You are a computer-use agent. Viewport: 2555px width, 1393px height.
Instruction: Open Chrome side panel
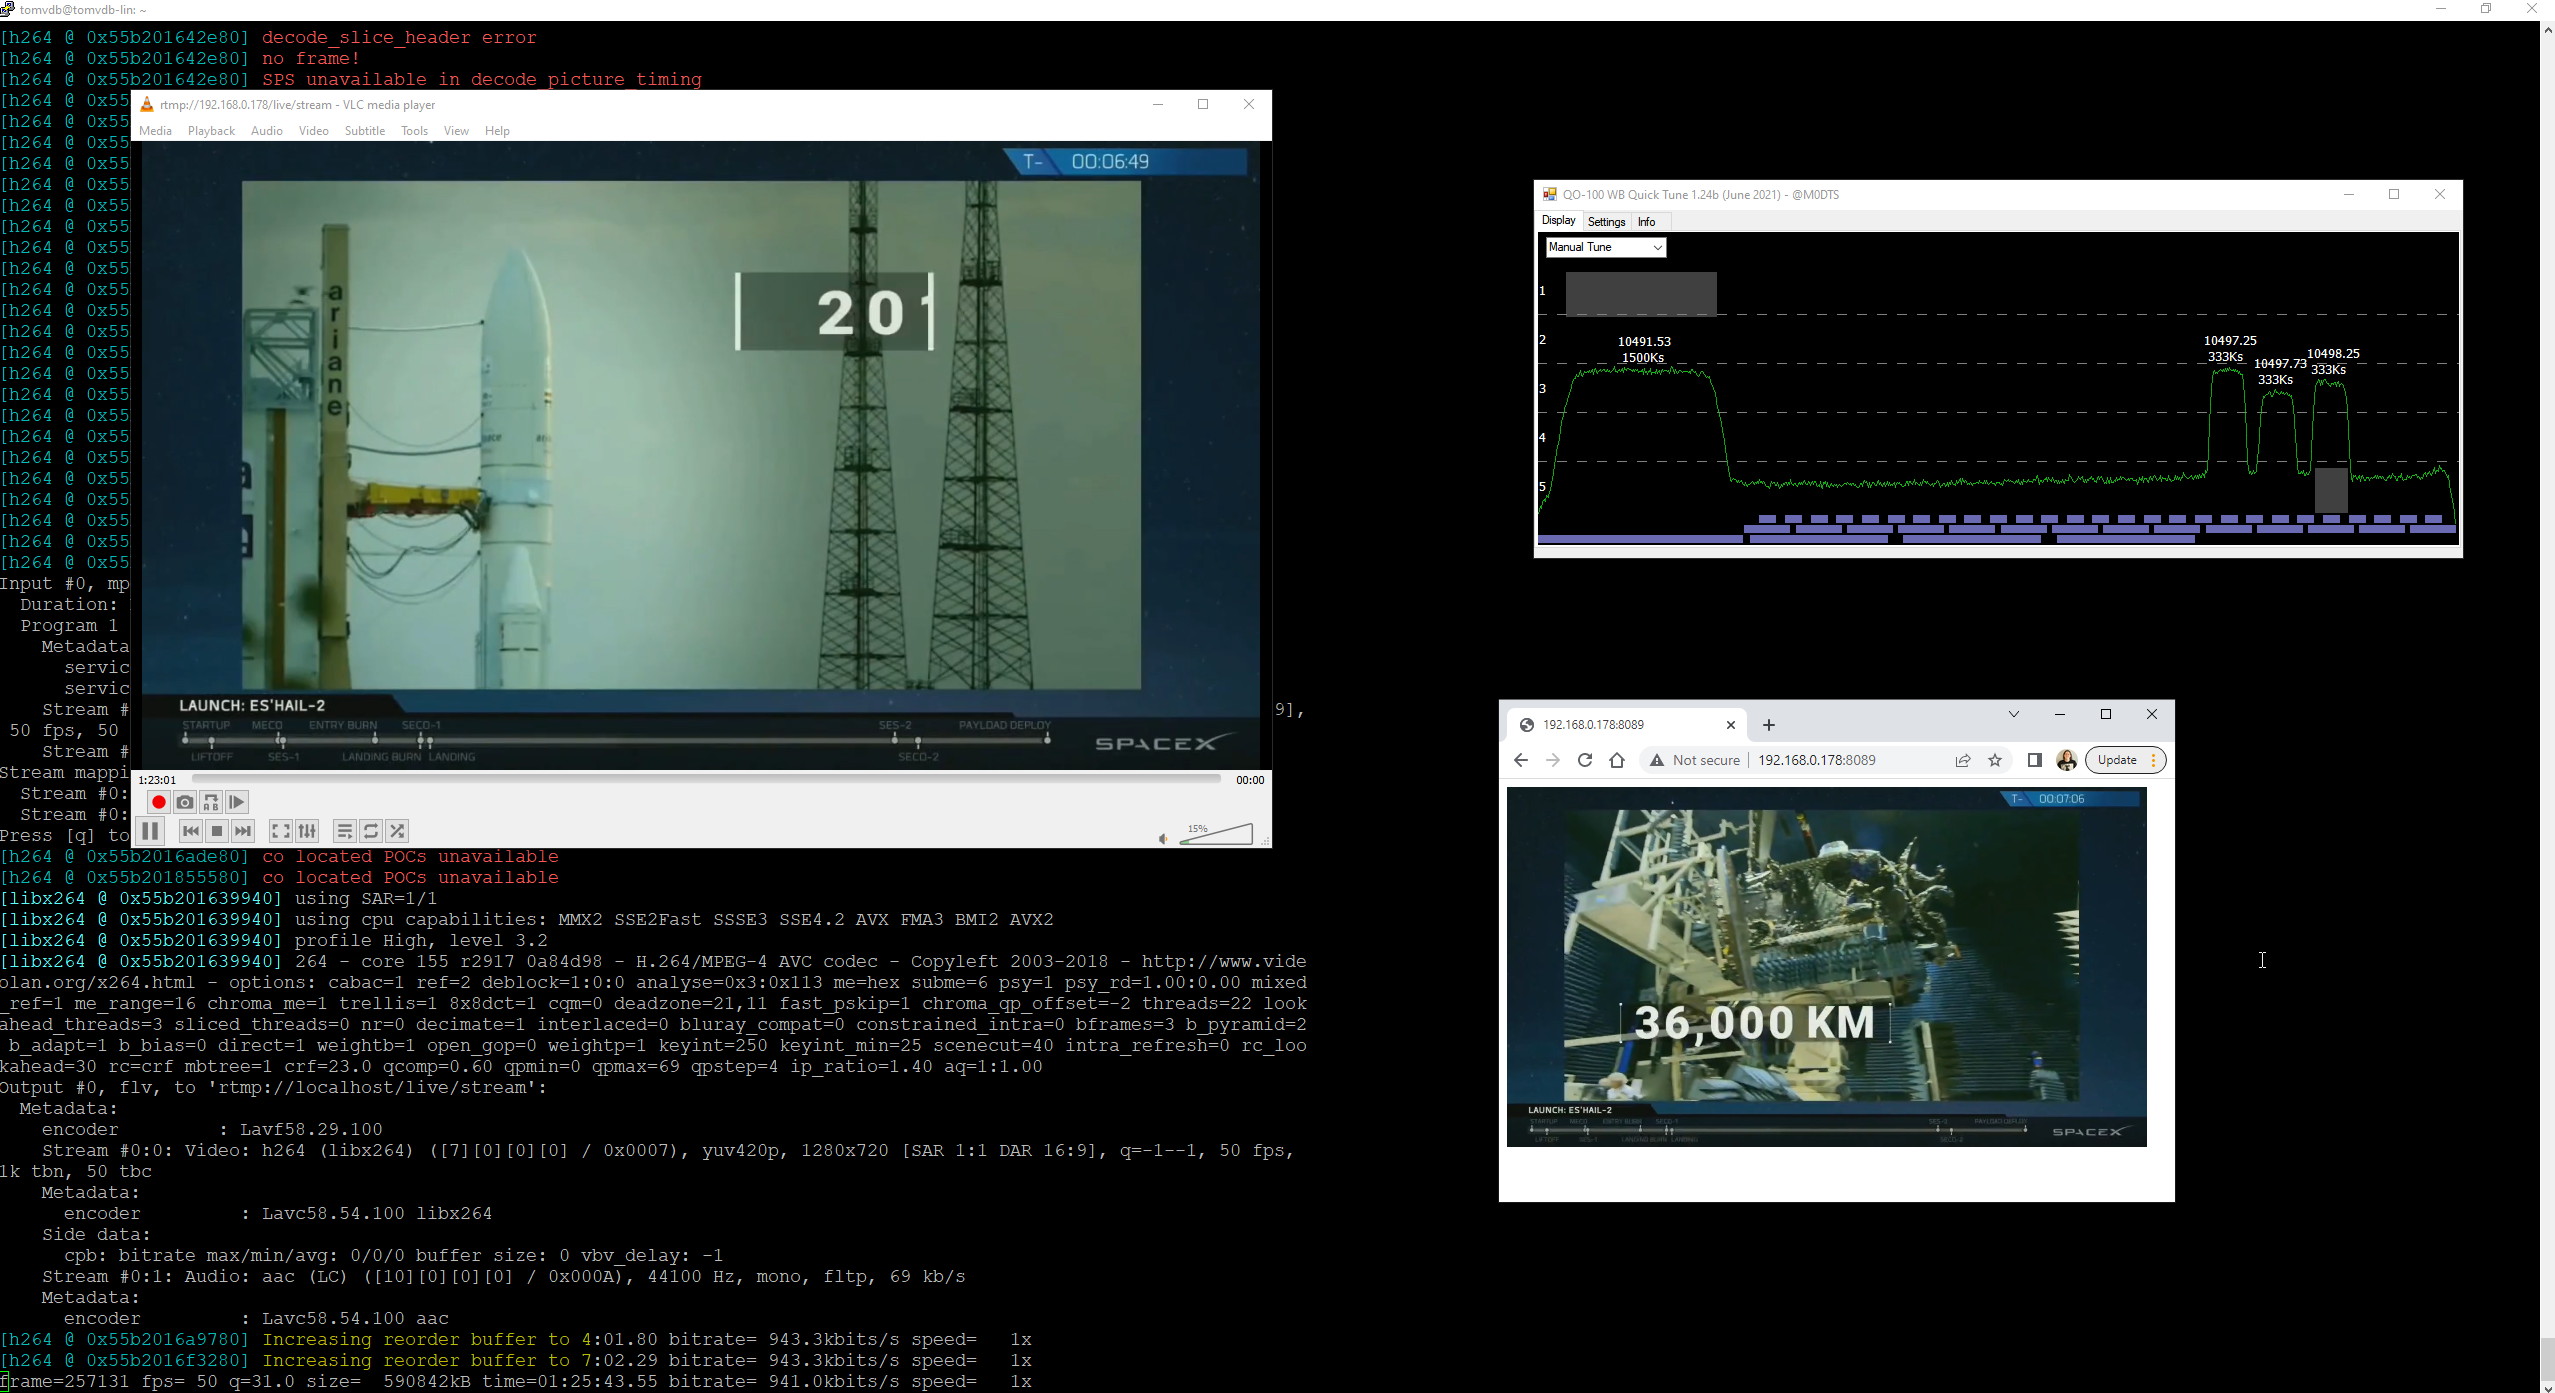(2034, 760)
